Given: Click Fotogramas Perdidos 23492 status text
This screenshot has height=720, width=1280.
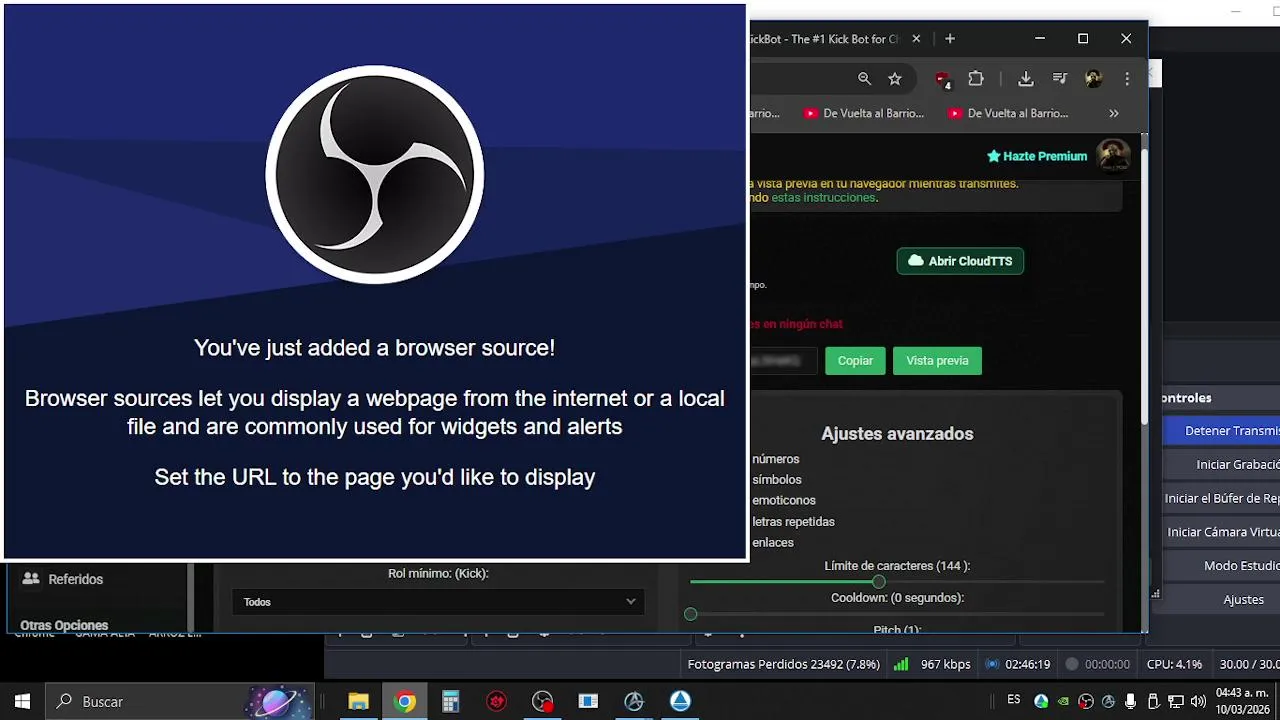Looking at the screenshot, I should tap(783, 664).
